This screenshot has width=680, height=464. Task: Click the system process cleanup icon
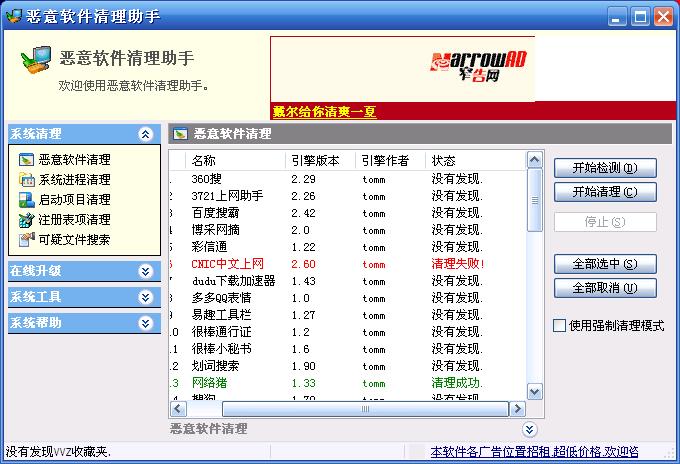(x=26, y=180)
